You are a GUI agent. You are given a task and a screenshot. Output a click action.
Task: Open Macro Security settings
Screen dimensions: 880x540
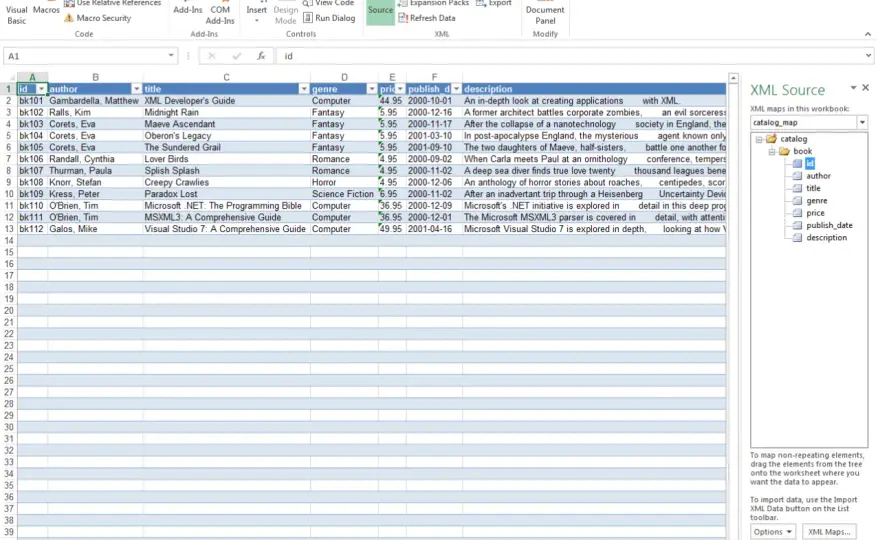(98, 18)
